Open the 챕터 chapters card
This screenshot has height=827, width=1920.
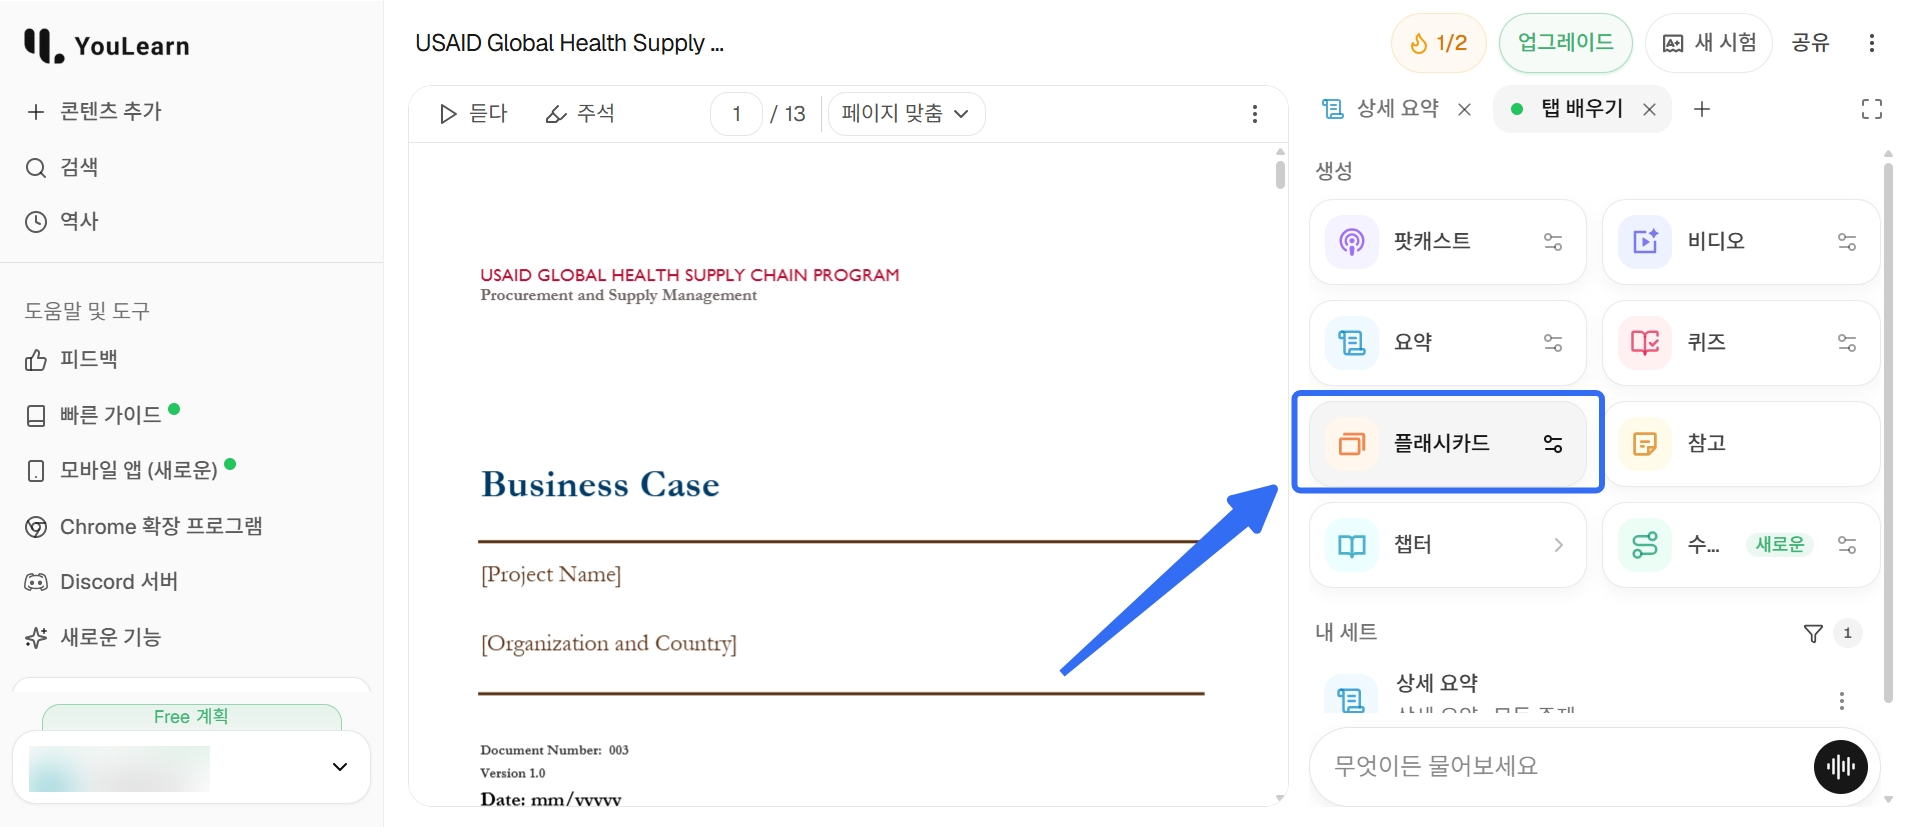pyautogui.click(x=1447, y=545)
